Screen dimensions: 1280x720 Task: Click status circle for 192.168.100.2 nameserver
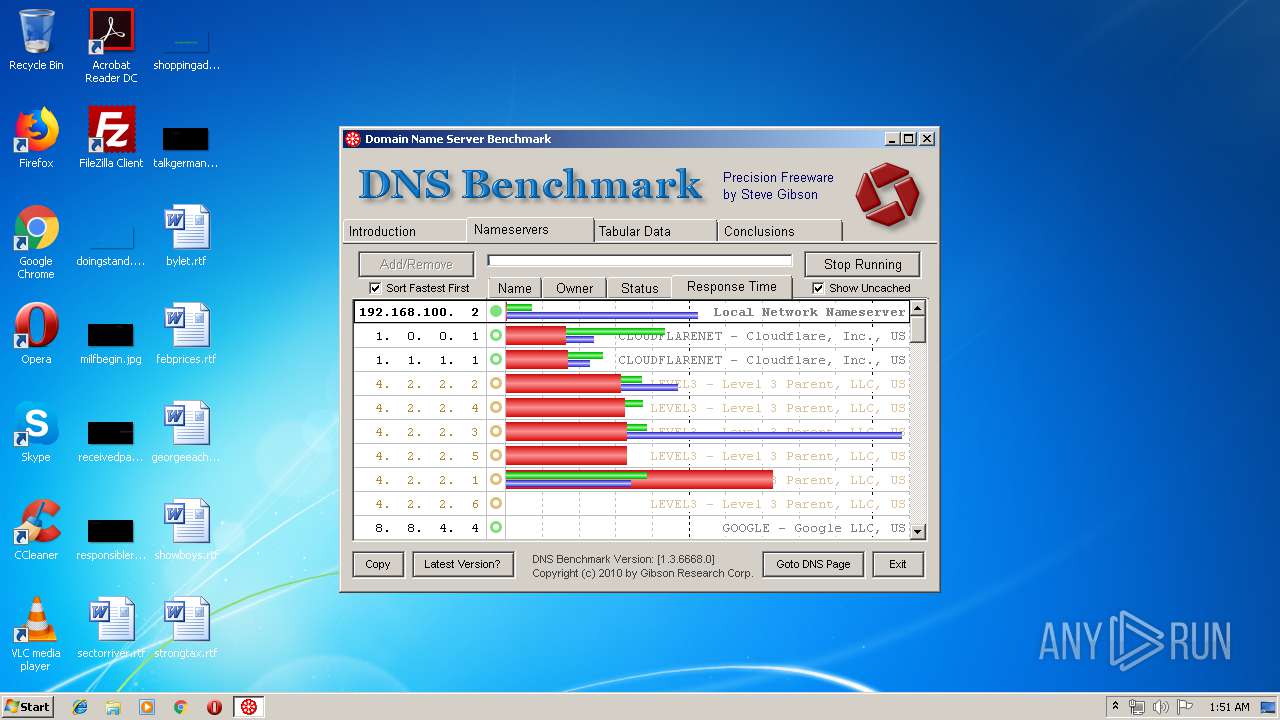click(x=495, y=312)
